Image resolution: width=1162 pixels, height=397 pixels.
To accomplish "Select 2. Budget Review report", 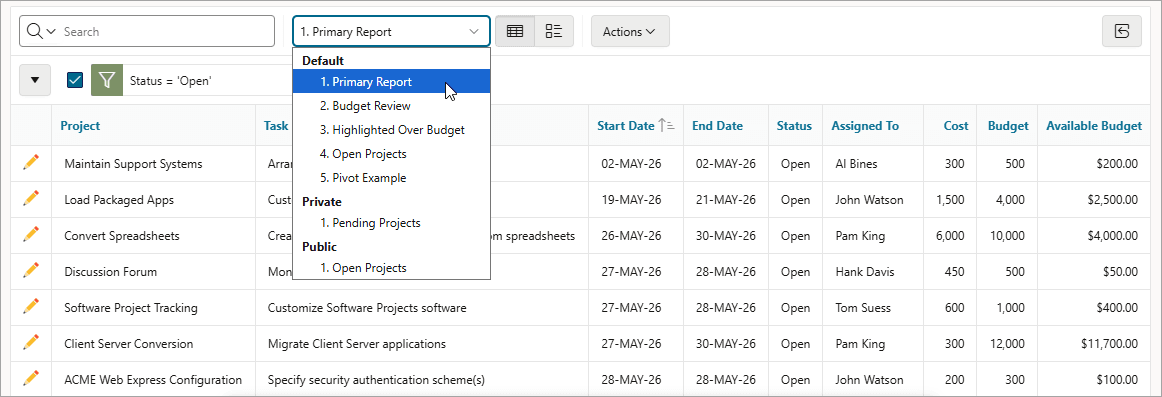I will coord(391,106).
